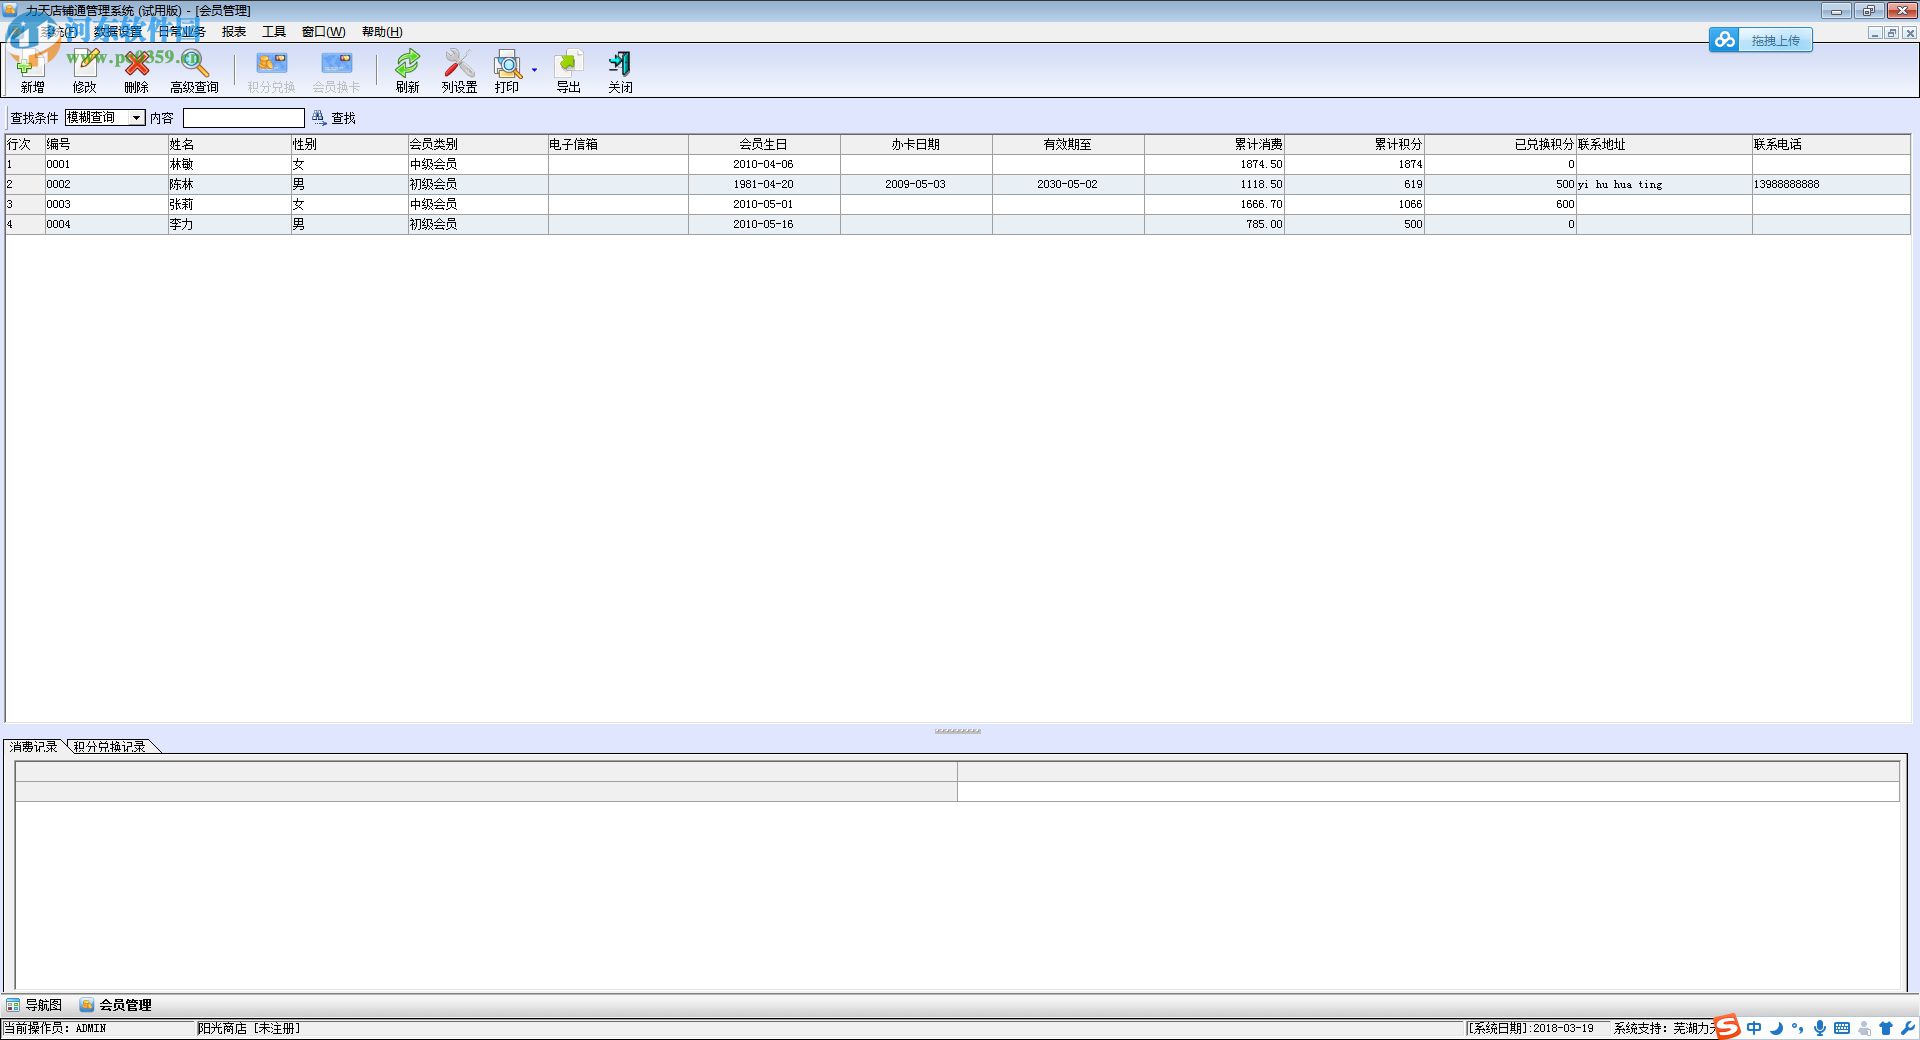Open 列设置 column settings
Image resolution: width=1920 pixels, height=1040 pixels.
click(x=459, y=70)
